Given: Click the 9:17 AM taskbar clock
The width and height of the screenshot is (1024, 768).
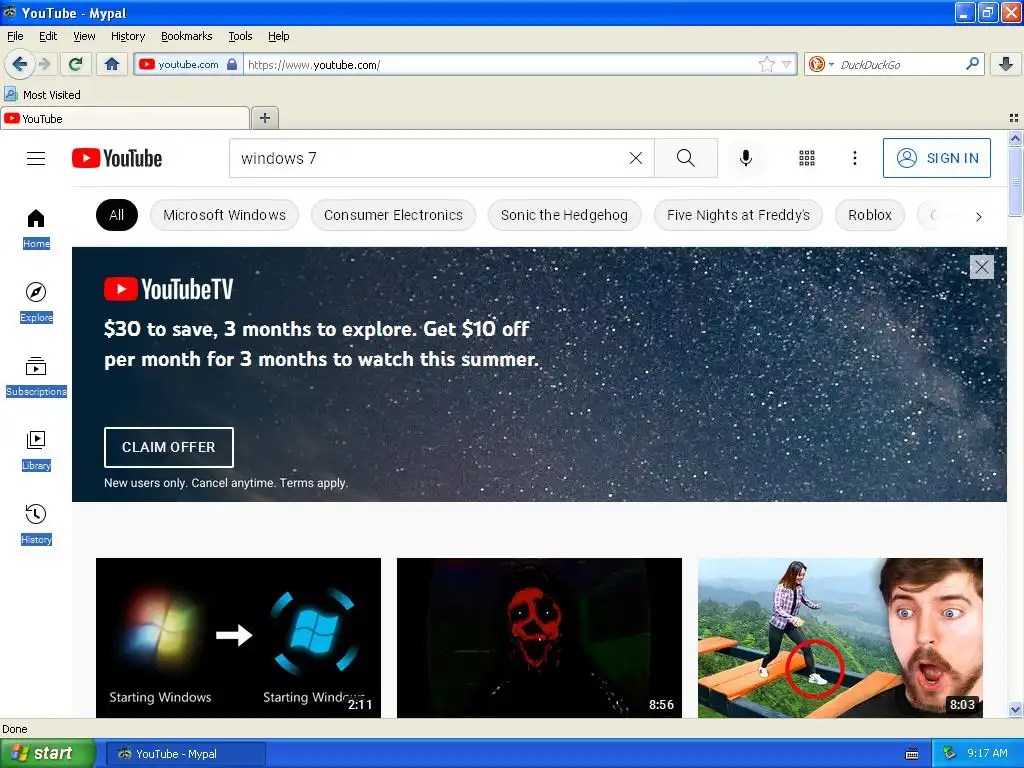Looking at the screenshot, I should 987,754.
